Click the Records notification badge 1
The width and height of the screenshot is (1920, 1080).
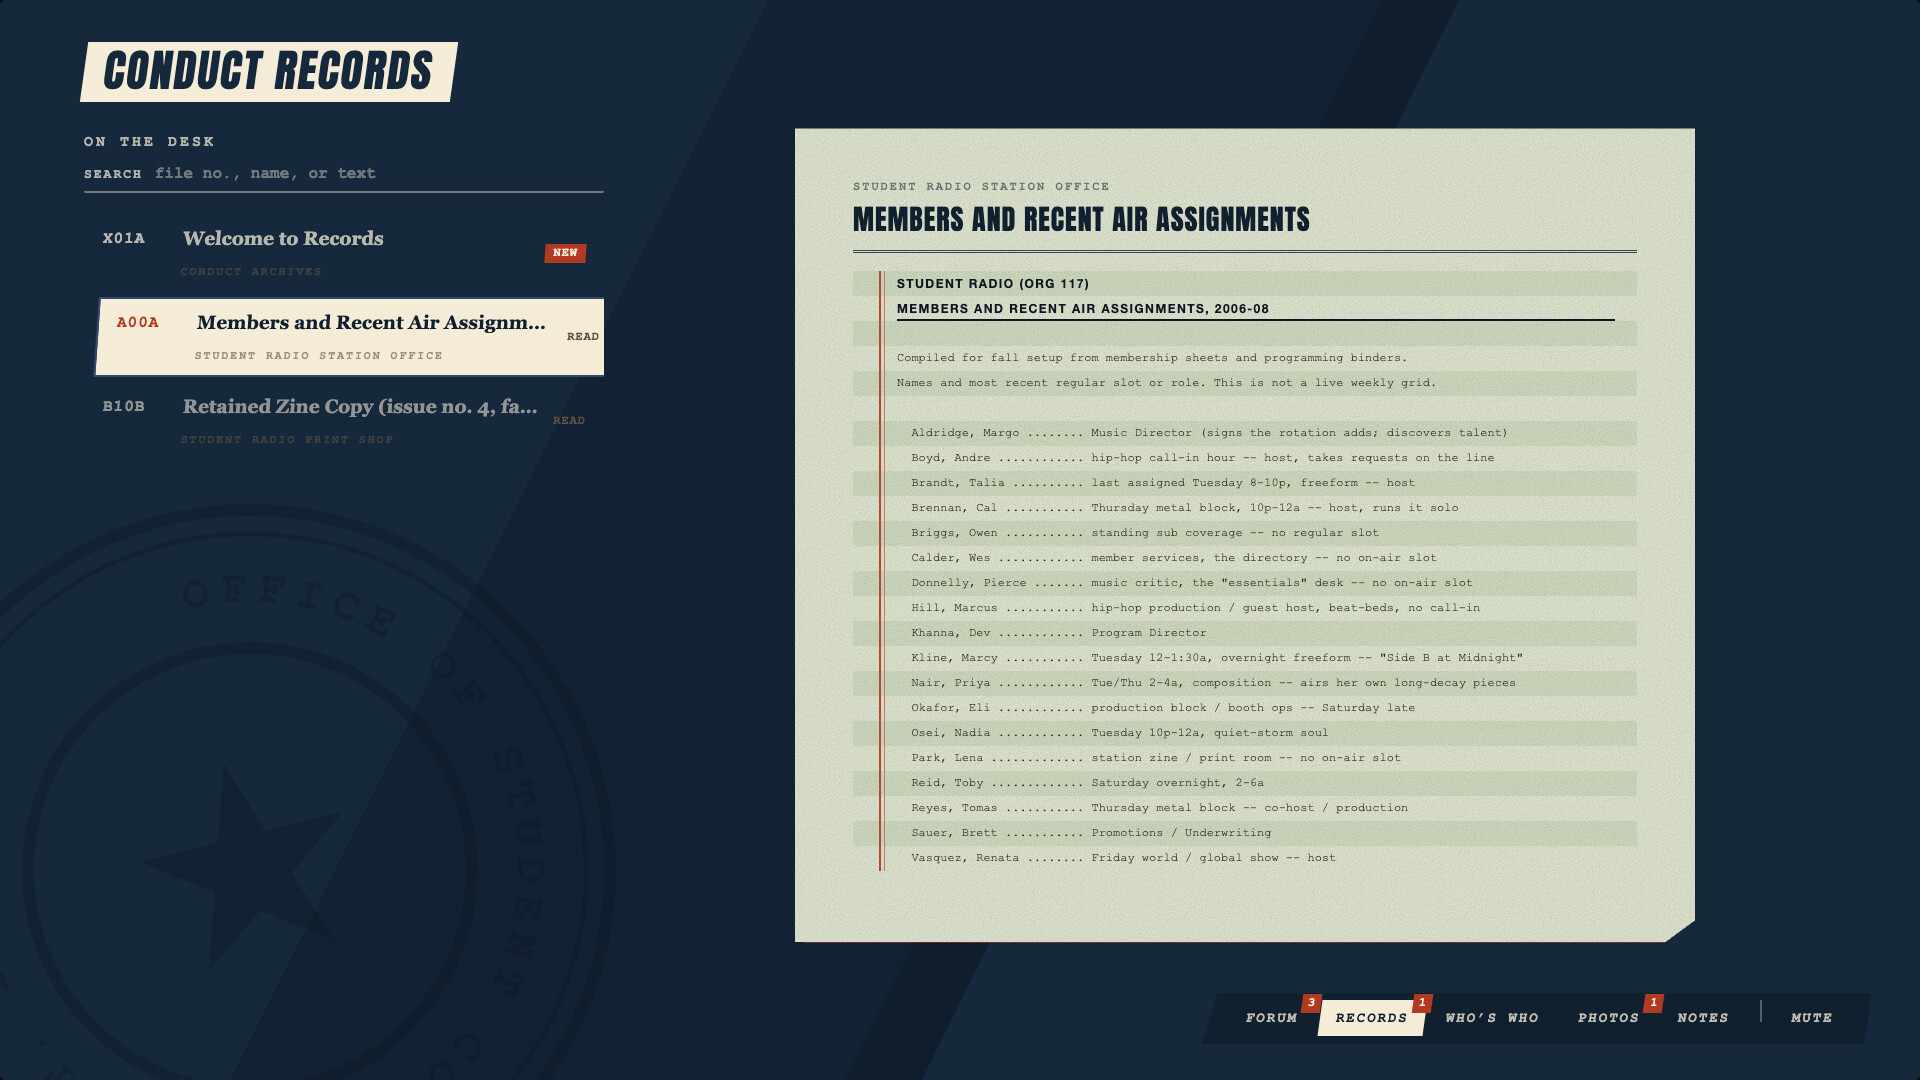click(x=1422, y=1003)
